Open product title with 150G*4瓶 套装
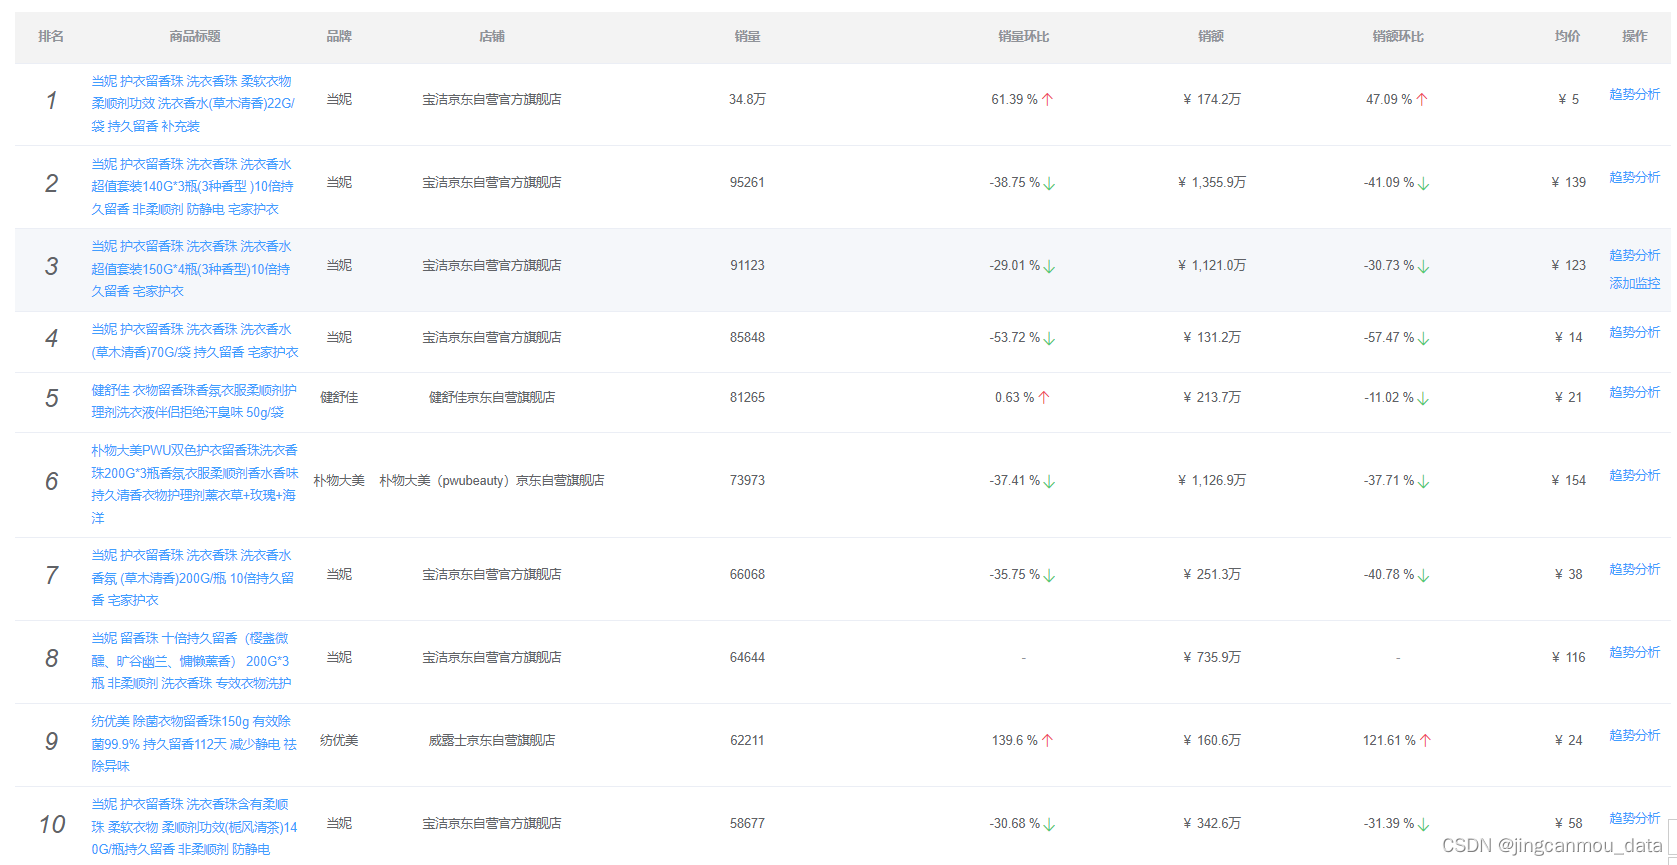This screenshot has height=865, width=1677. (192, 268)
